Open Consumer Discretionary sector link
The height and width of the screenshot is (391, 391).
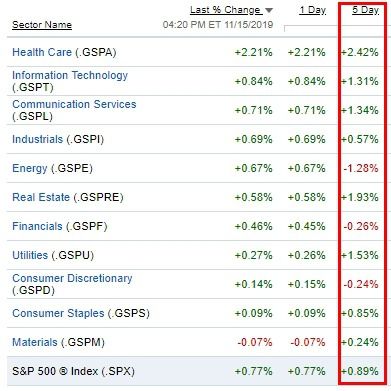(x=72, y=278)
